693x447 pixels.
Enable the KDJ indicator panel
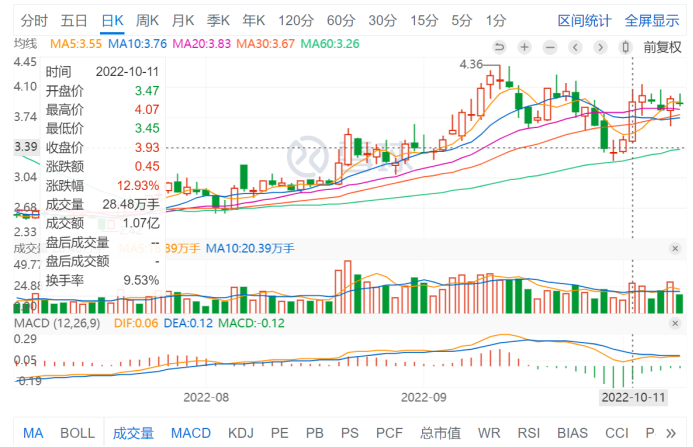241,433
